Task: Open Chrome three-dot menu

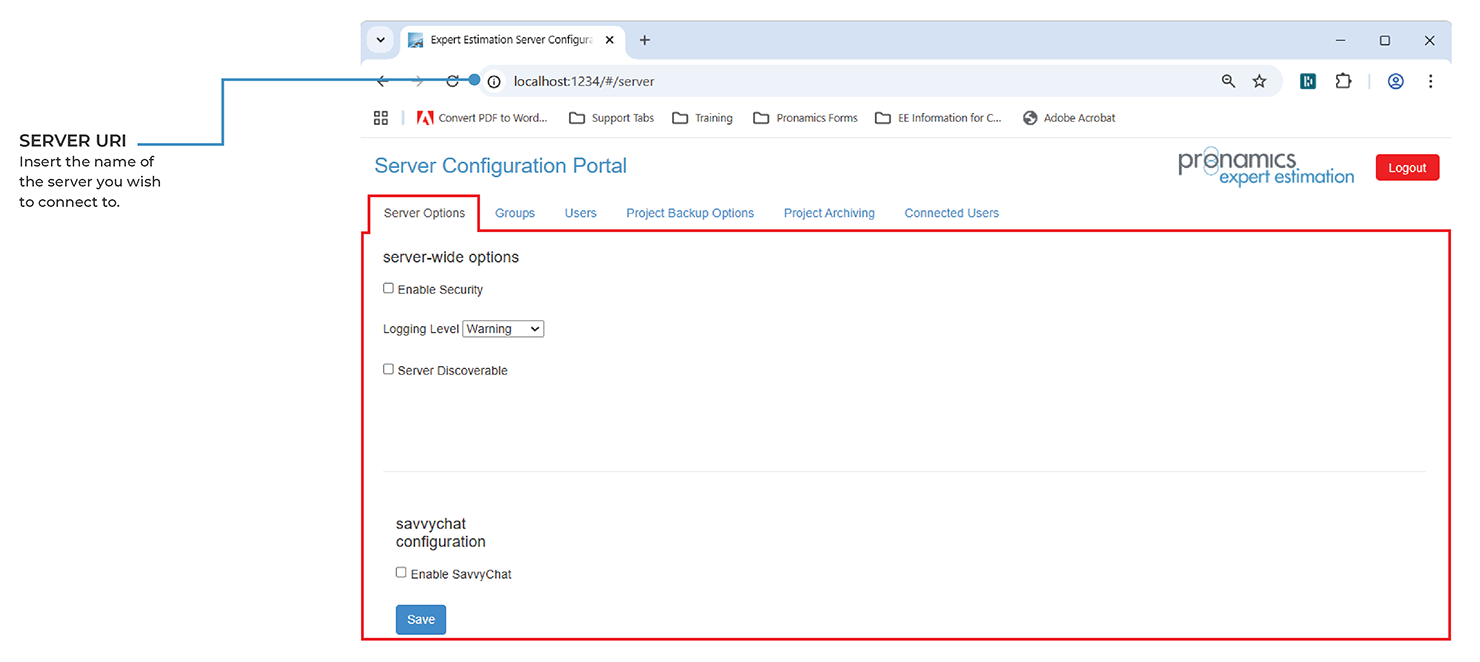Action: click(x=1430, y=81)
